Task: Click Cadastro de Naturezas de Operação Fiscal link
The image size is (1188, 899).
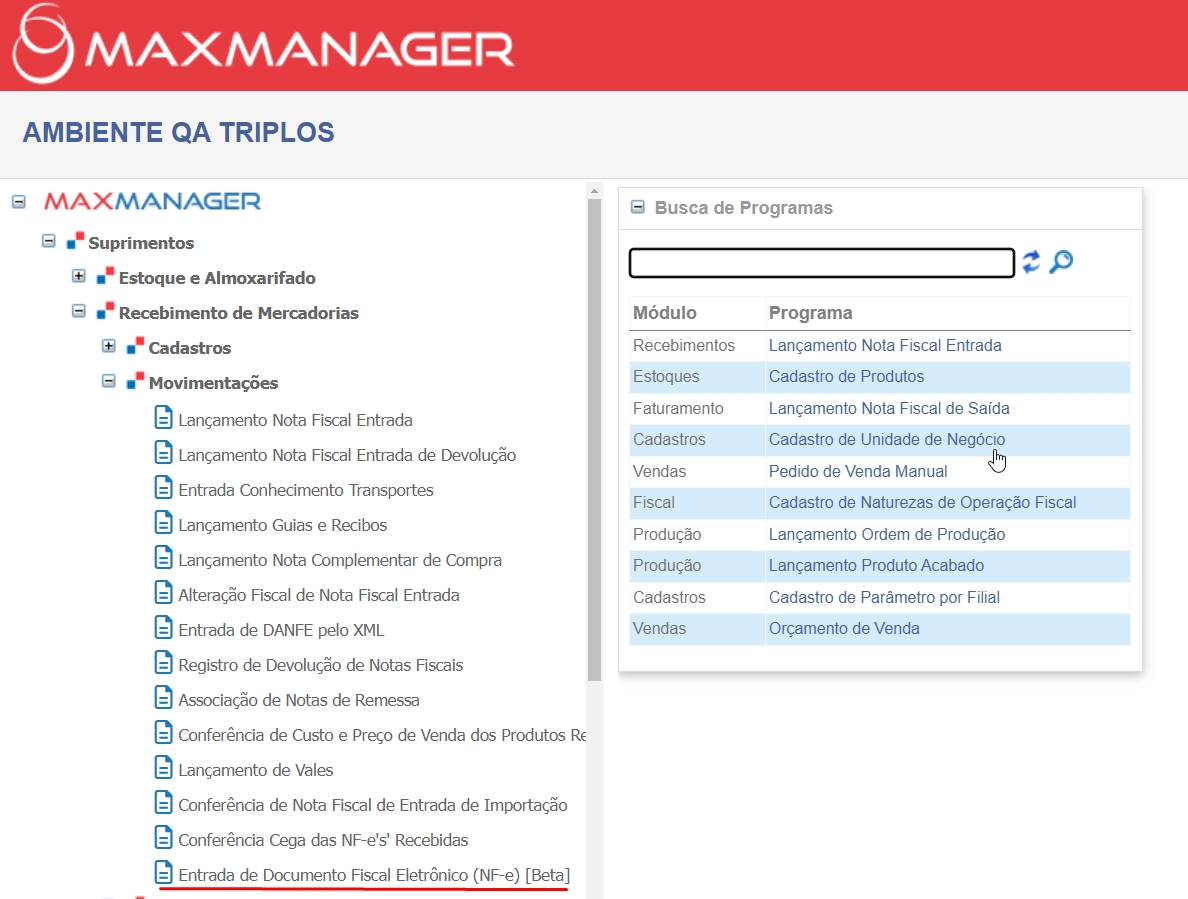Action: pyautogui.click(x=922, y=502)
